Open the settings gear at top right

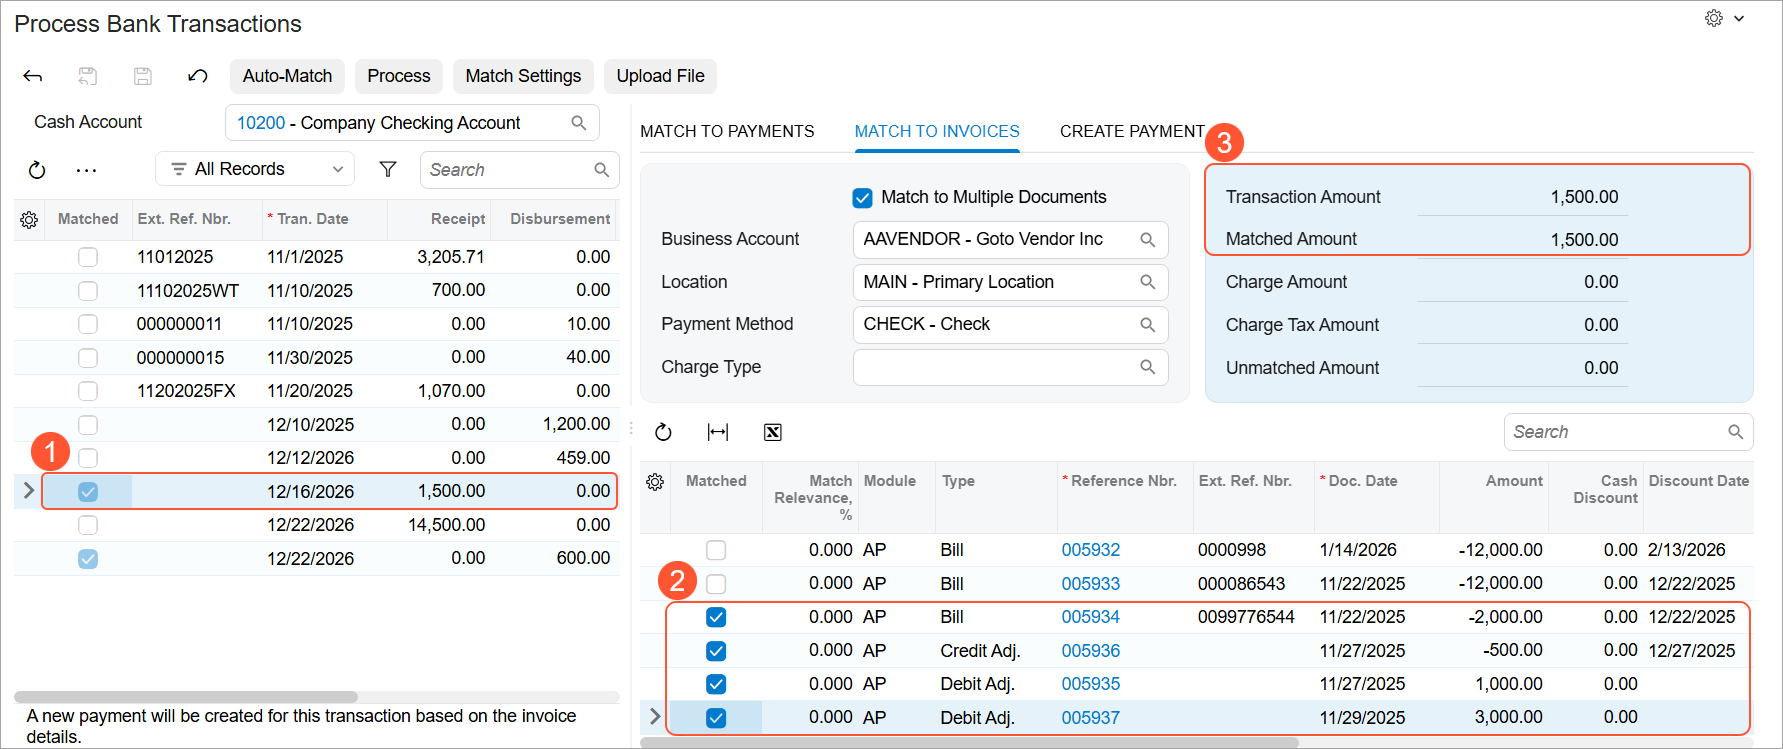[1714, 18]
